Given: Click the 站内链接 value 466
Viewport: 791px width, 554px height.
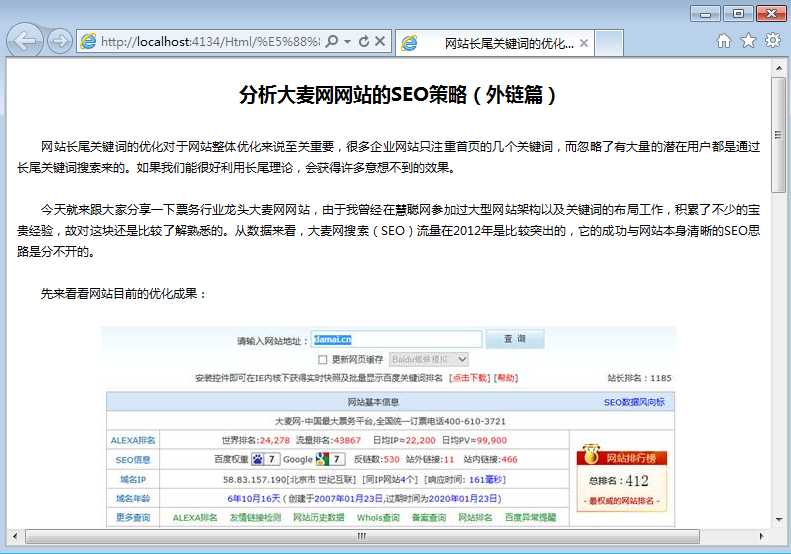Looking at the screenshot, I should coord(510,460).
